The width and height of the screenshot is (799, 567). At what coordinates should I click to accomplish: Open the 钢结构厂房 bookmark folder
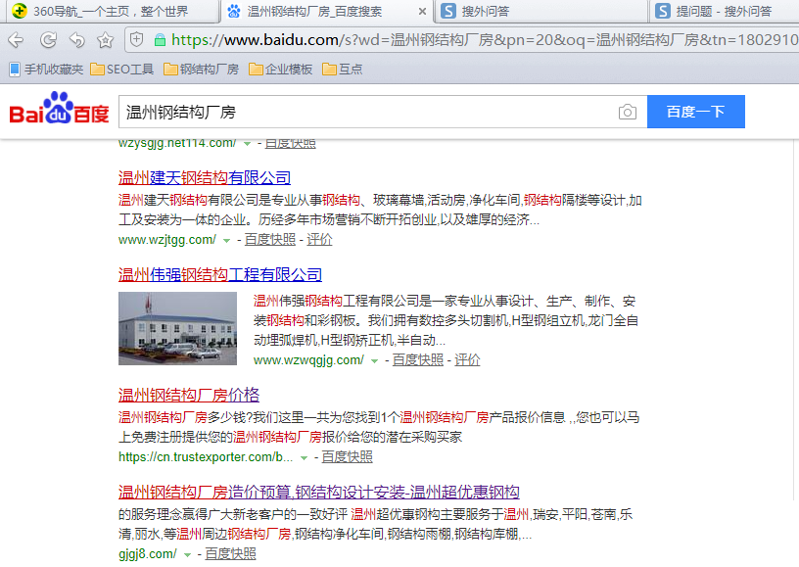tap(201, 69)
